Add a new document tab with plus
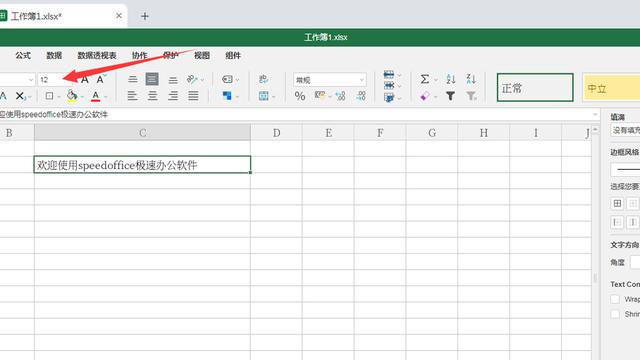Screen dimensions: 640x360 click(x=144, y=16)
